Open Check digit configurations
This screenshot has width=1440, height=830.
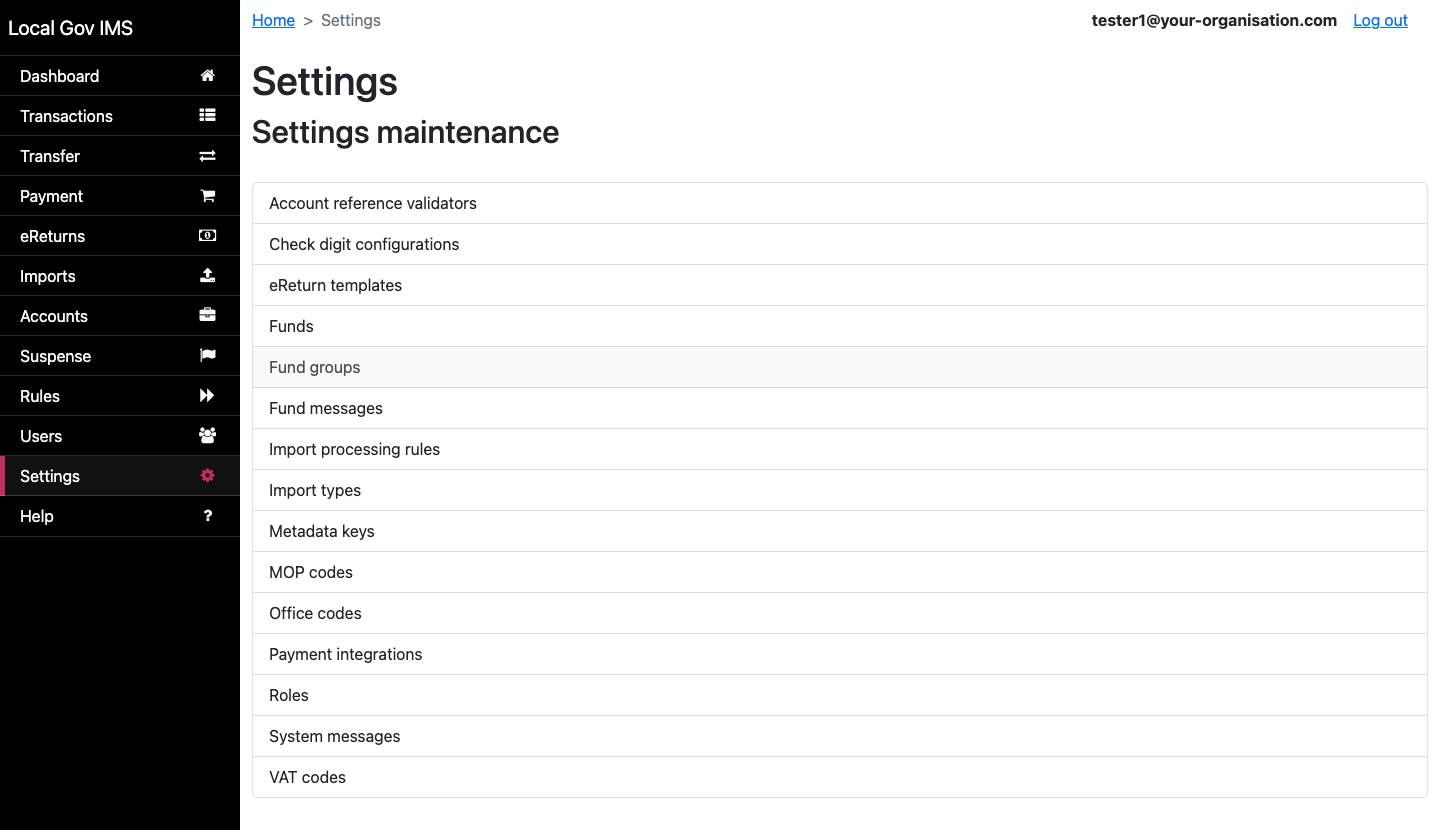(x=364, y=244)
